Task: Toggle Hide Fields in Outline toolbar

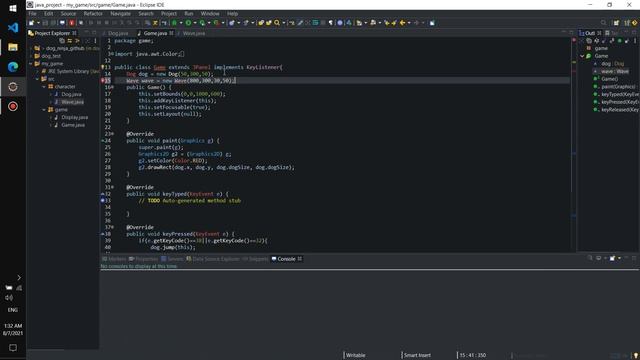Action: (604, 41)
